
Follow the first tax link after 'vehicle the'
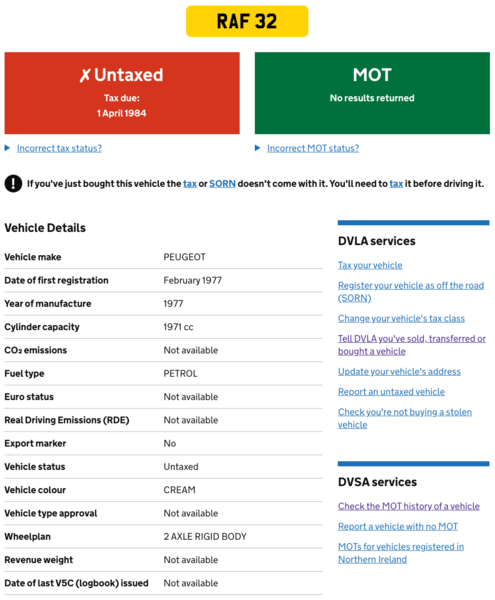pyautogui.click(x=190, y=184)
